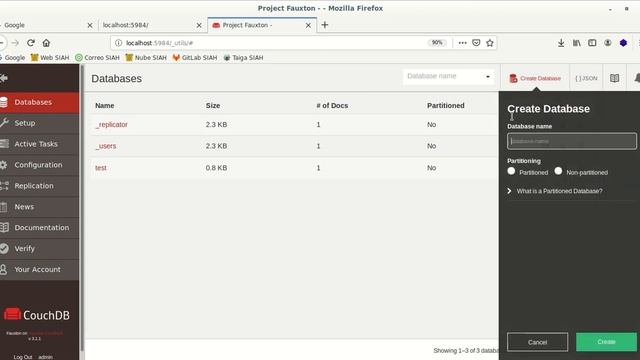This screenshot has height=360, width=640.
Task: Open Your Account in the sidebar
Action: [x=40, y=269]
